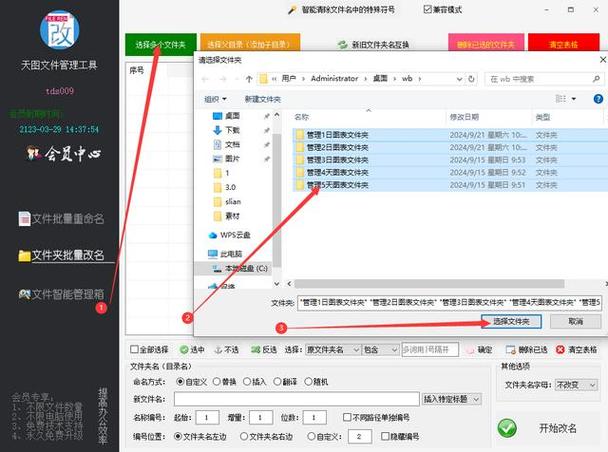Viewport: 608px width, 452px height.
Task: Open 插入特定标题 dropdown
Action: [451, 399]
